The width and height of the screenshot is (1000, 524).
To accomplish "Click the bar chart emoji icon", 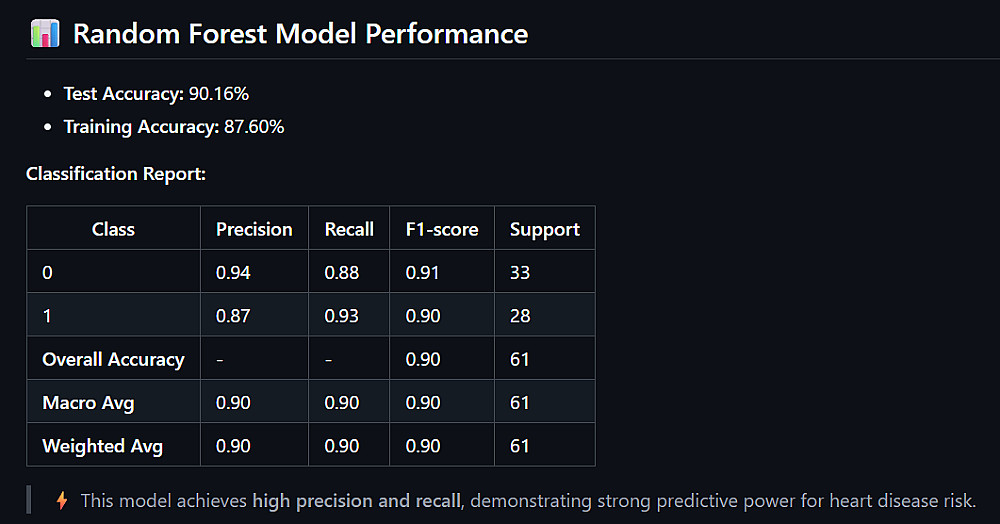I will point(45,34).
